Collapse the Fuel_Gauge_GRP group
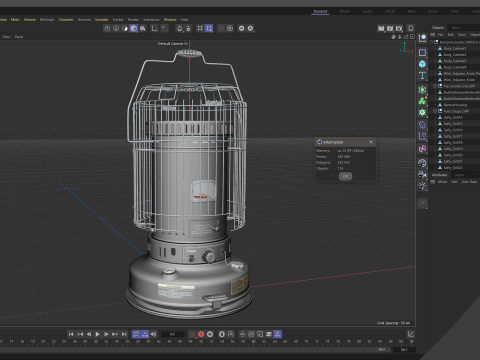The height and width of the screenshot is (360, 480). (435, 111)
